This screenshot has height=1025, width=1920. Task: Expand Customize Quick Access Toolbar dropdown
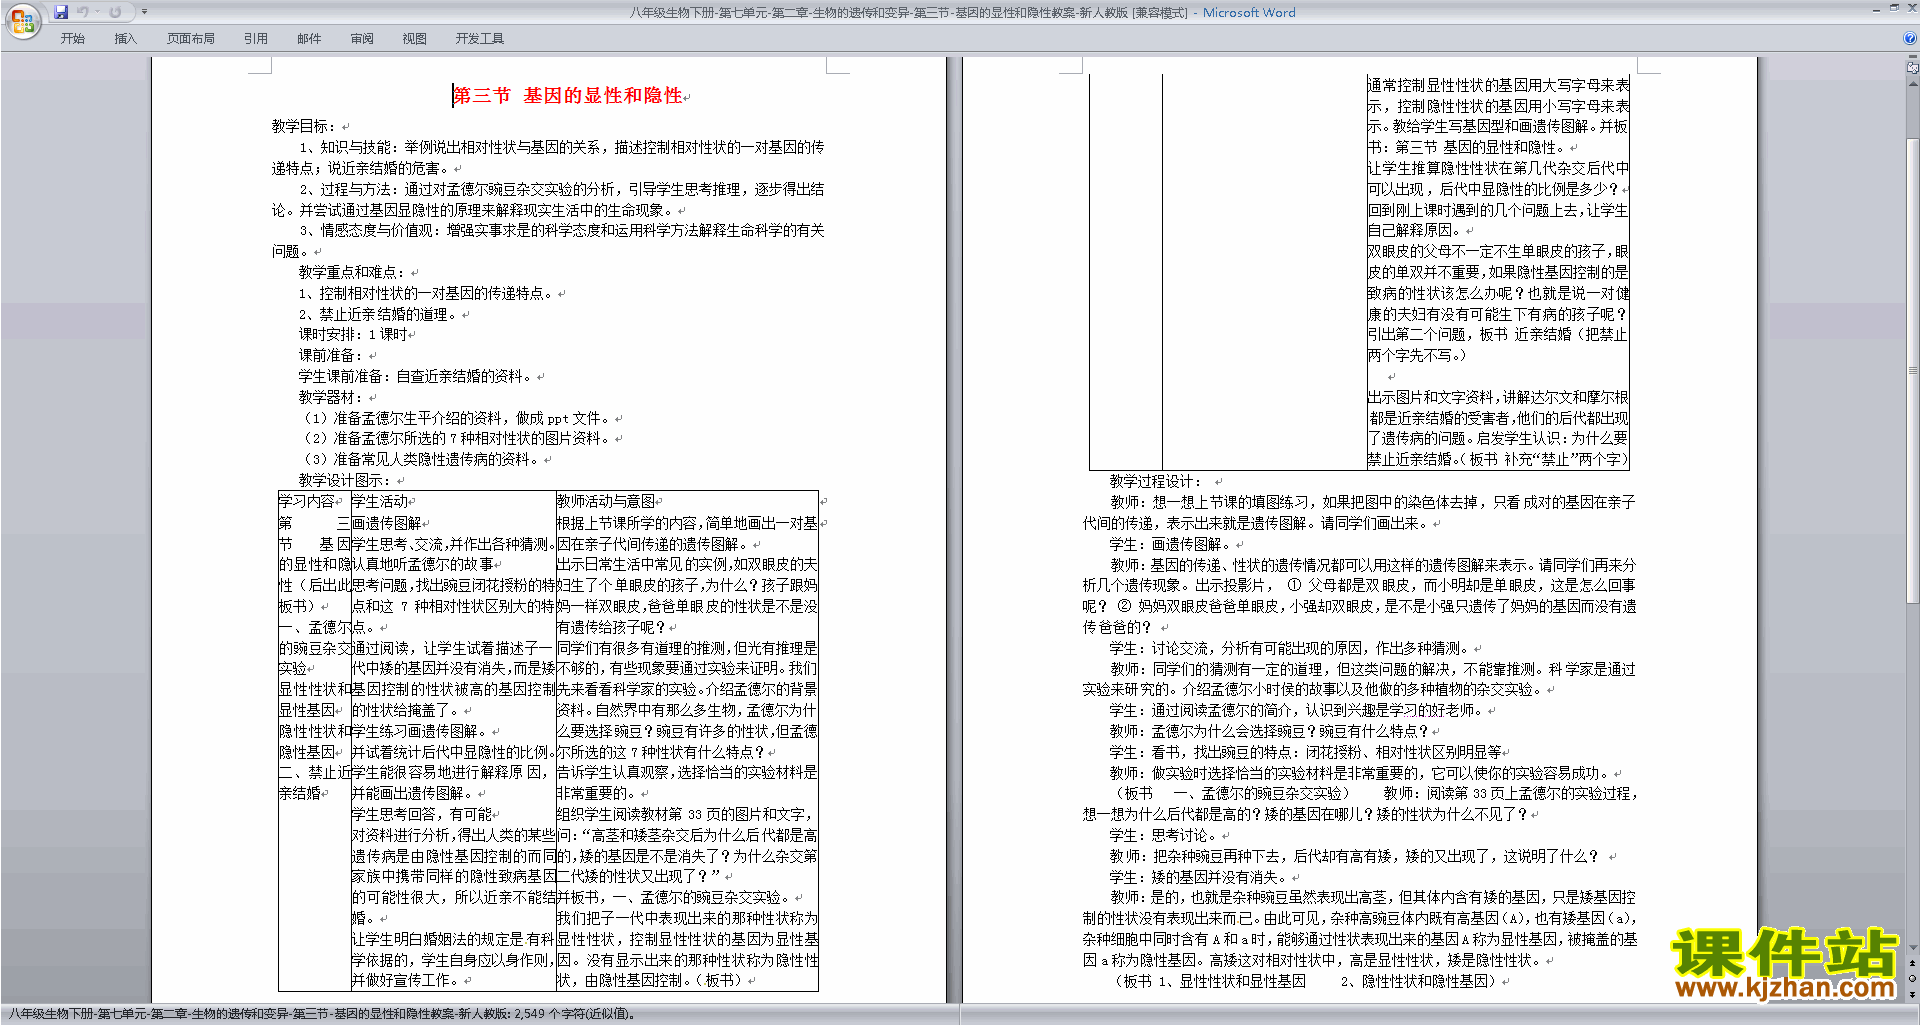[144, 12]
